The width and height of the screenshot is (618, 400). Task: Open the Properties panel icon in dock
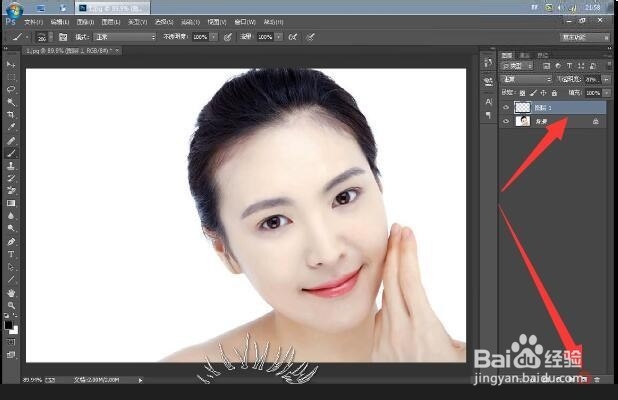pos(488,82)
